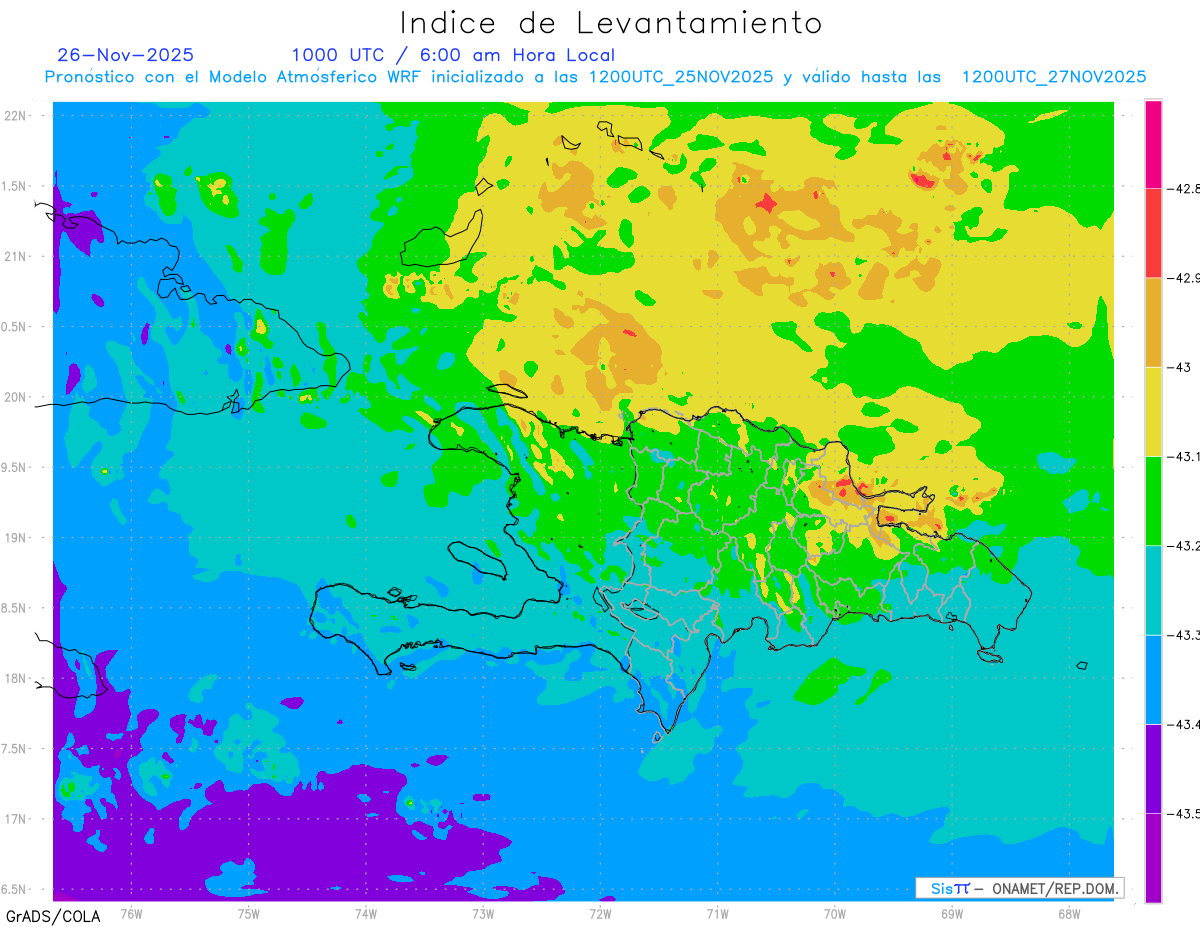
Task: Click the yellow legend swatch between -43 and -43.1
Action: (1153, 411)
